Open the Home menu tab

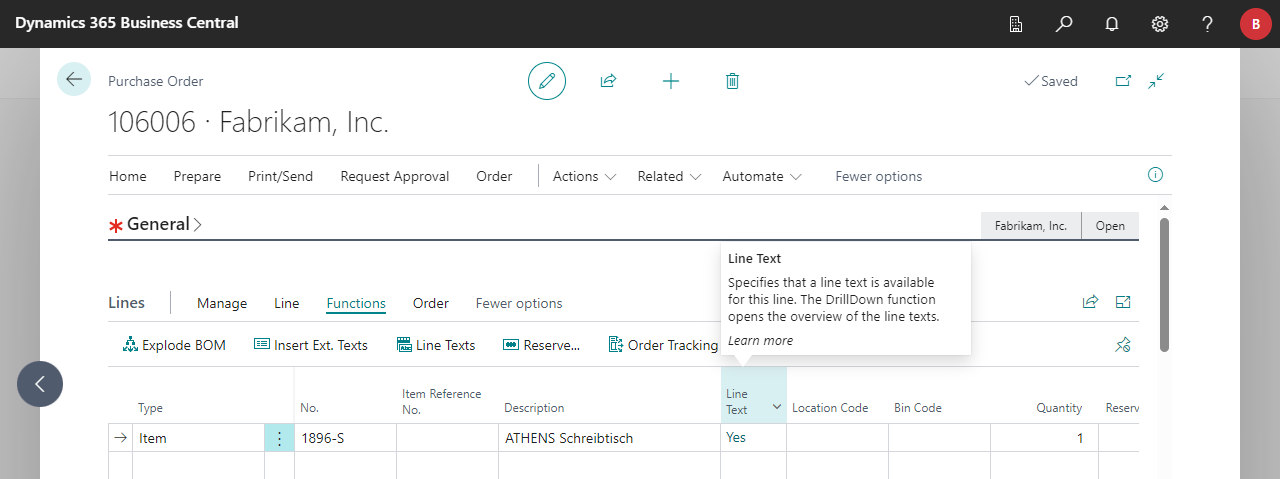coord(128,176)
